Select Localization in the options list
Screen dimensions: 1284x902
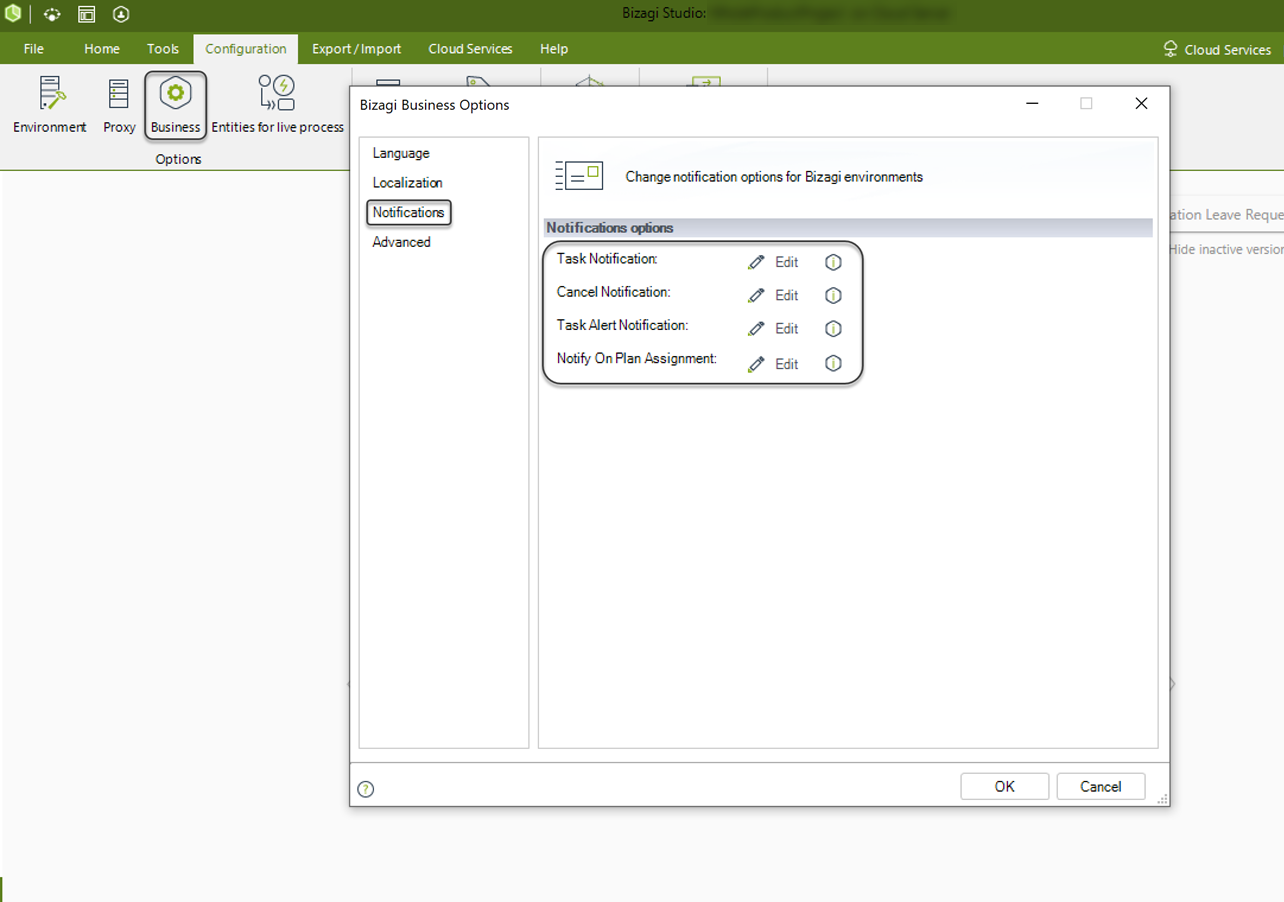point(407,183)
